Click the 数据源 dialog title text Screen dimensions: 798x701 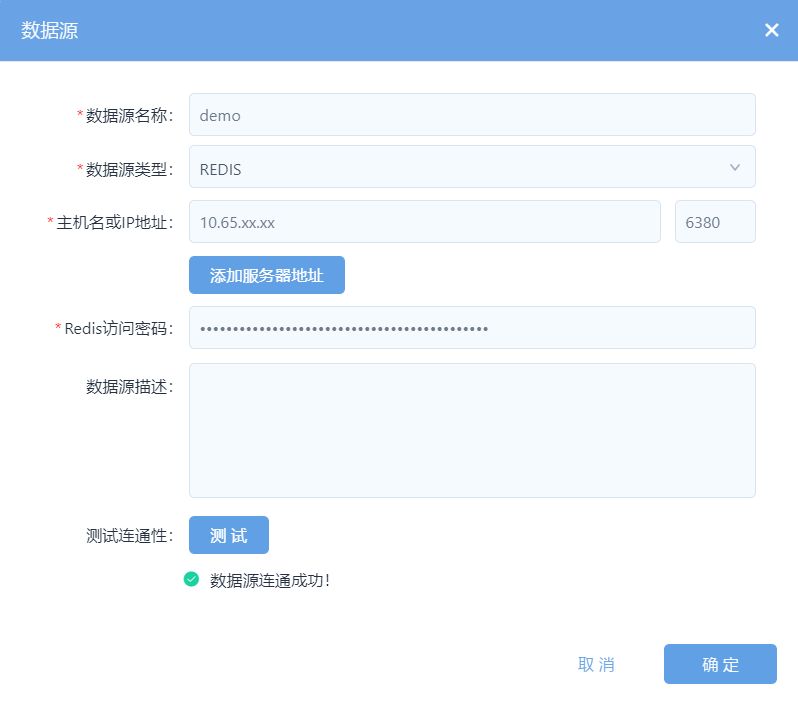50,31
